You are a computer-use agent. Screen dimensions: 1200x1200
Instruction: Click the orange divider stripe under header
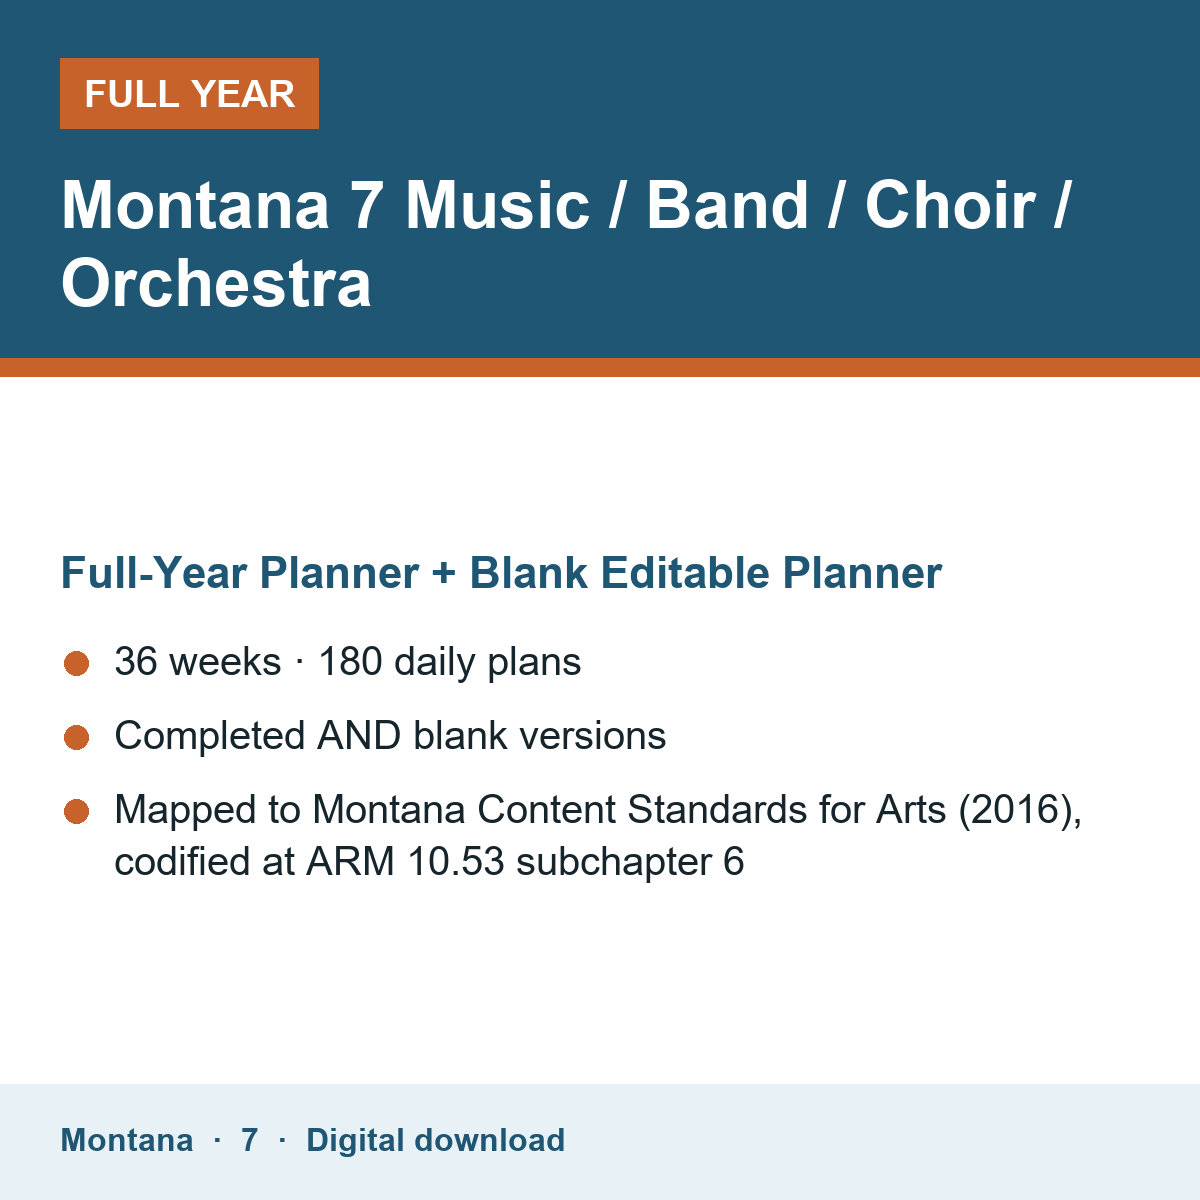tap(600, 367)
